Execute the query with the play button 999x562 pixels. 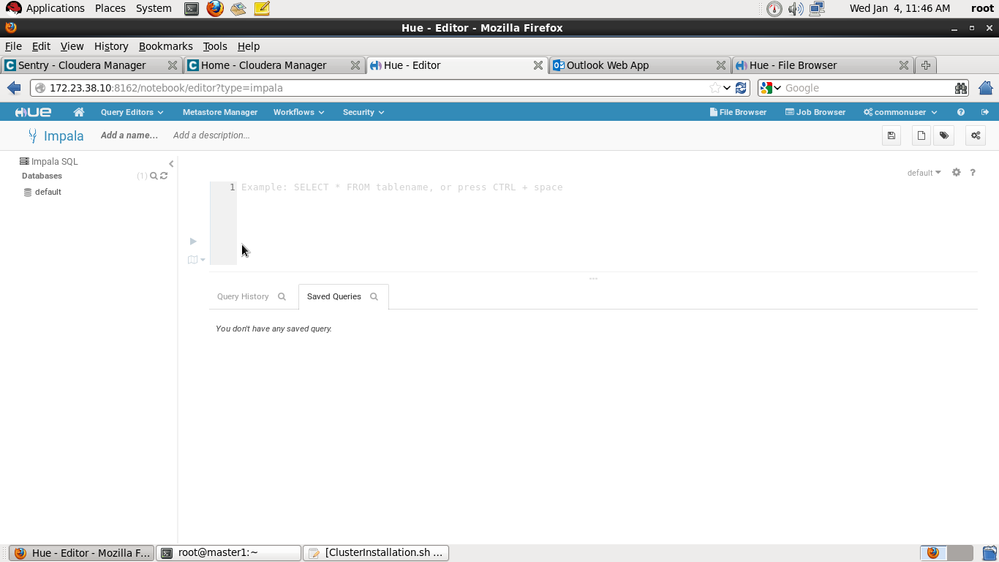pos(193,241)
